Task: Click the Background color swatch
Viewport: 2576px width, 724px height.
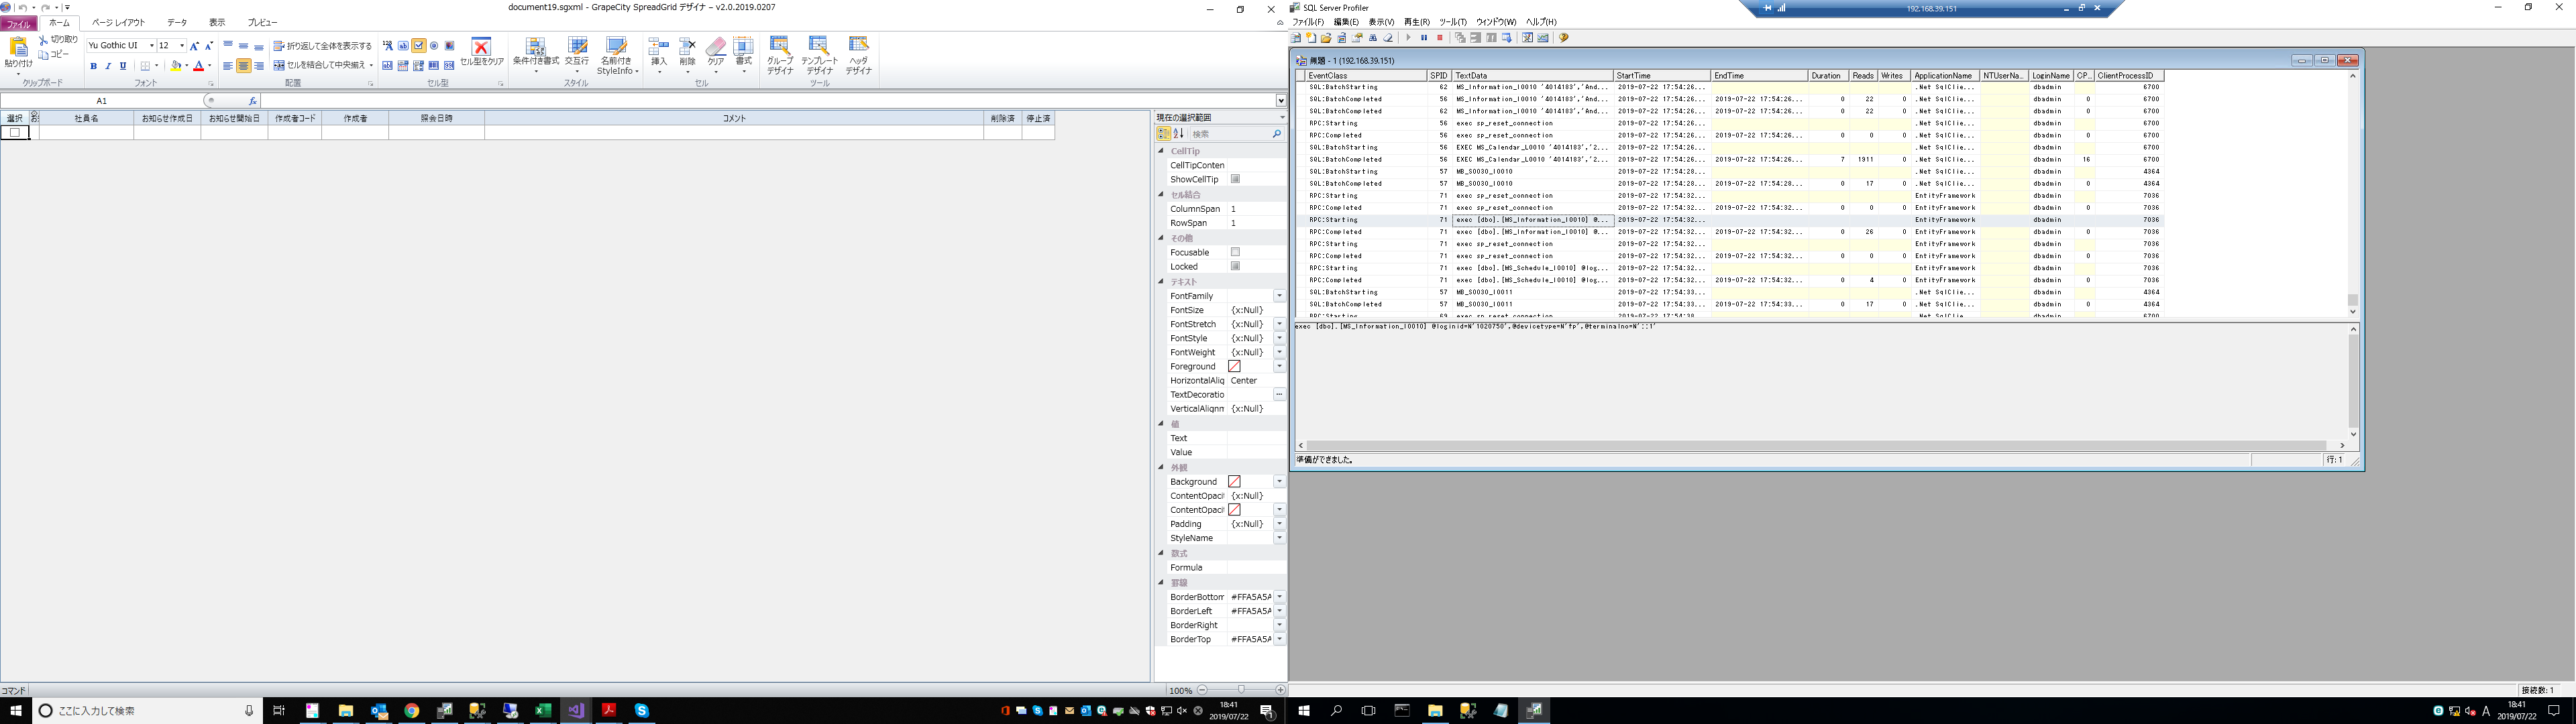Action: click(x=1234, y=481)
